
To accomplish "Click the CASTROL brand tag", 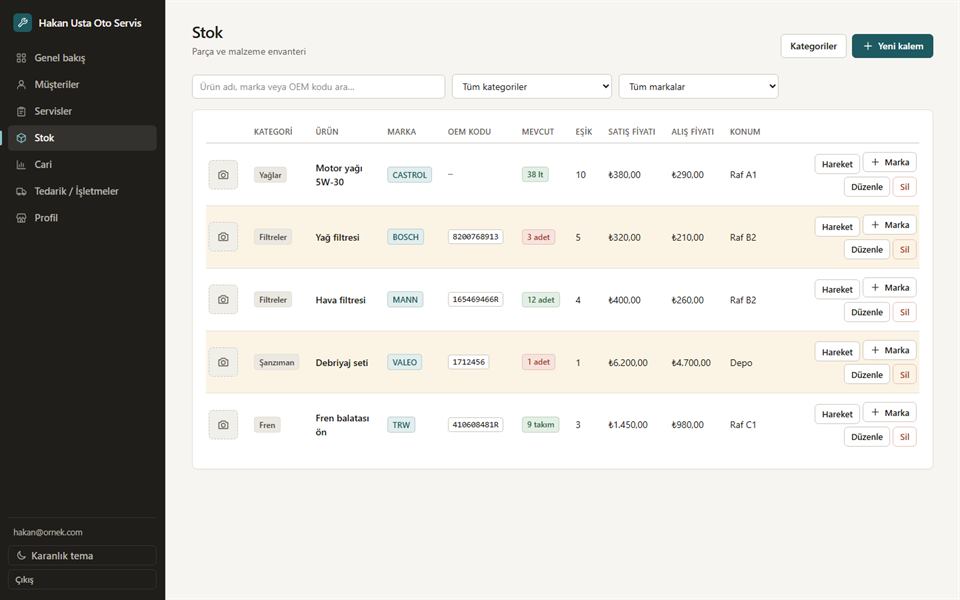I will (x=409, y=175).
